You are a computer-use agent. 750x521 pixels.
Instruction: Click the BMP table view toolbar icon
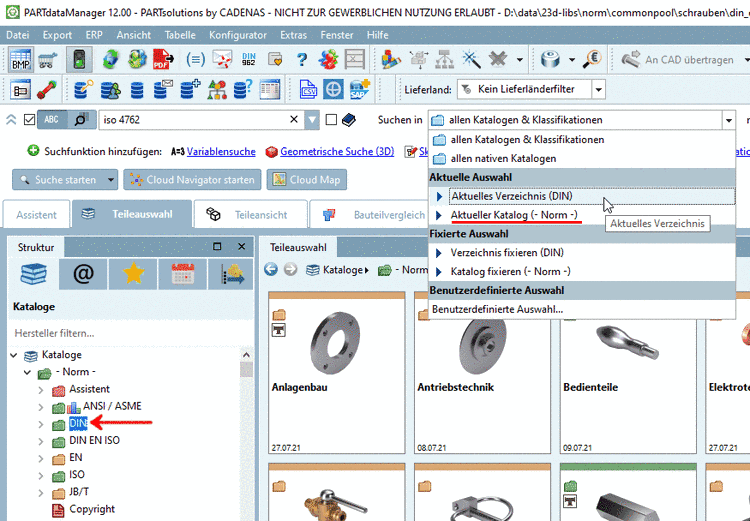[20, 60]
